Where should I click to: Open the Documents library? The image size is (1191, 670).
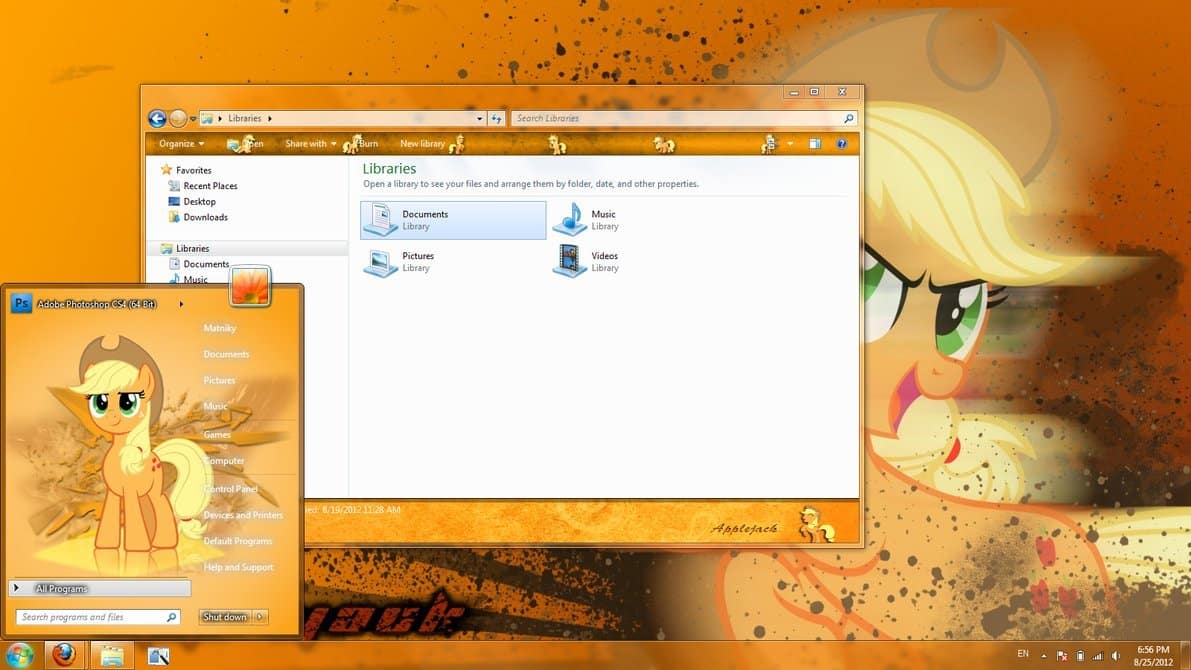click(x=425, y=219)
